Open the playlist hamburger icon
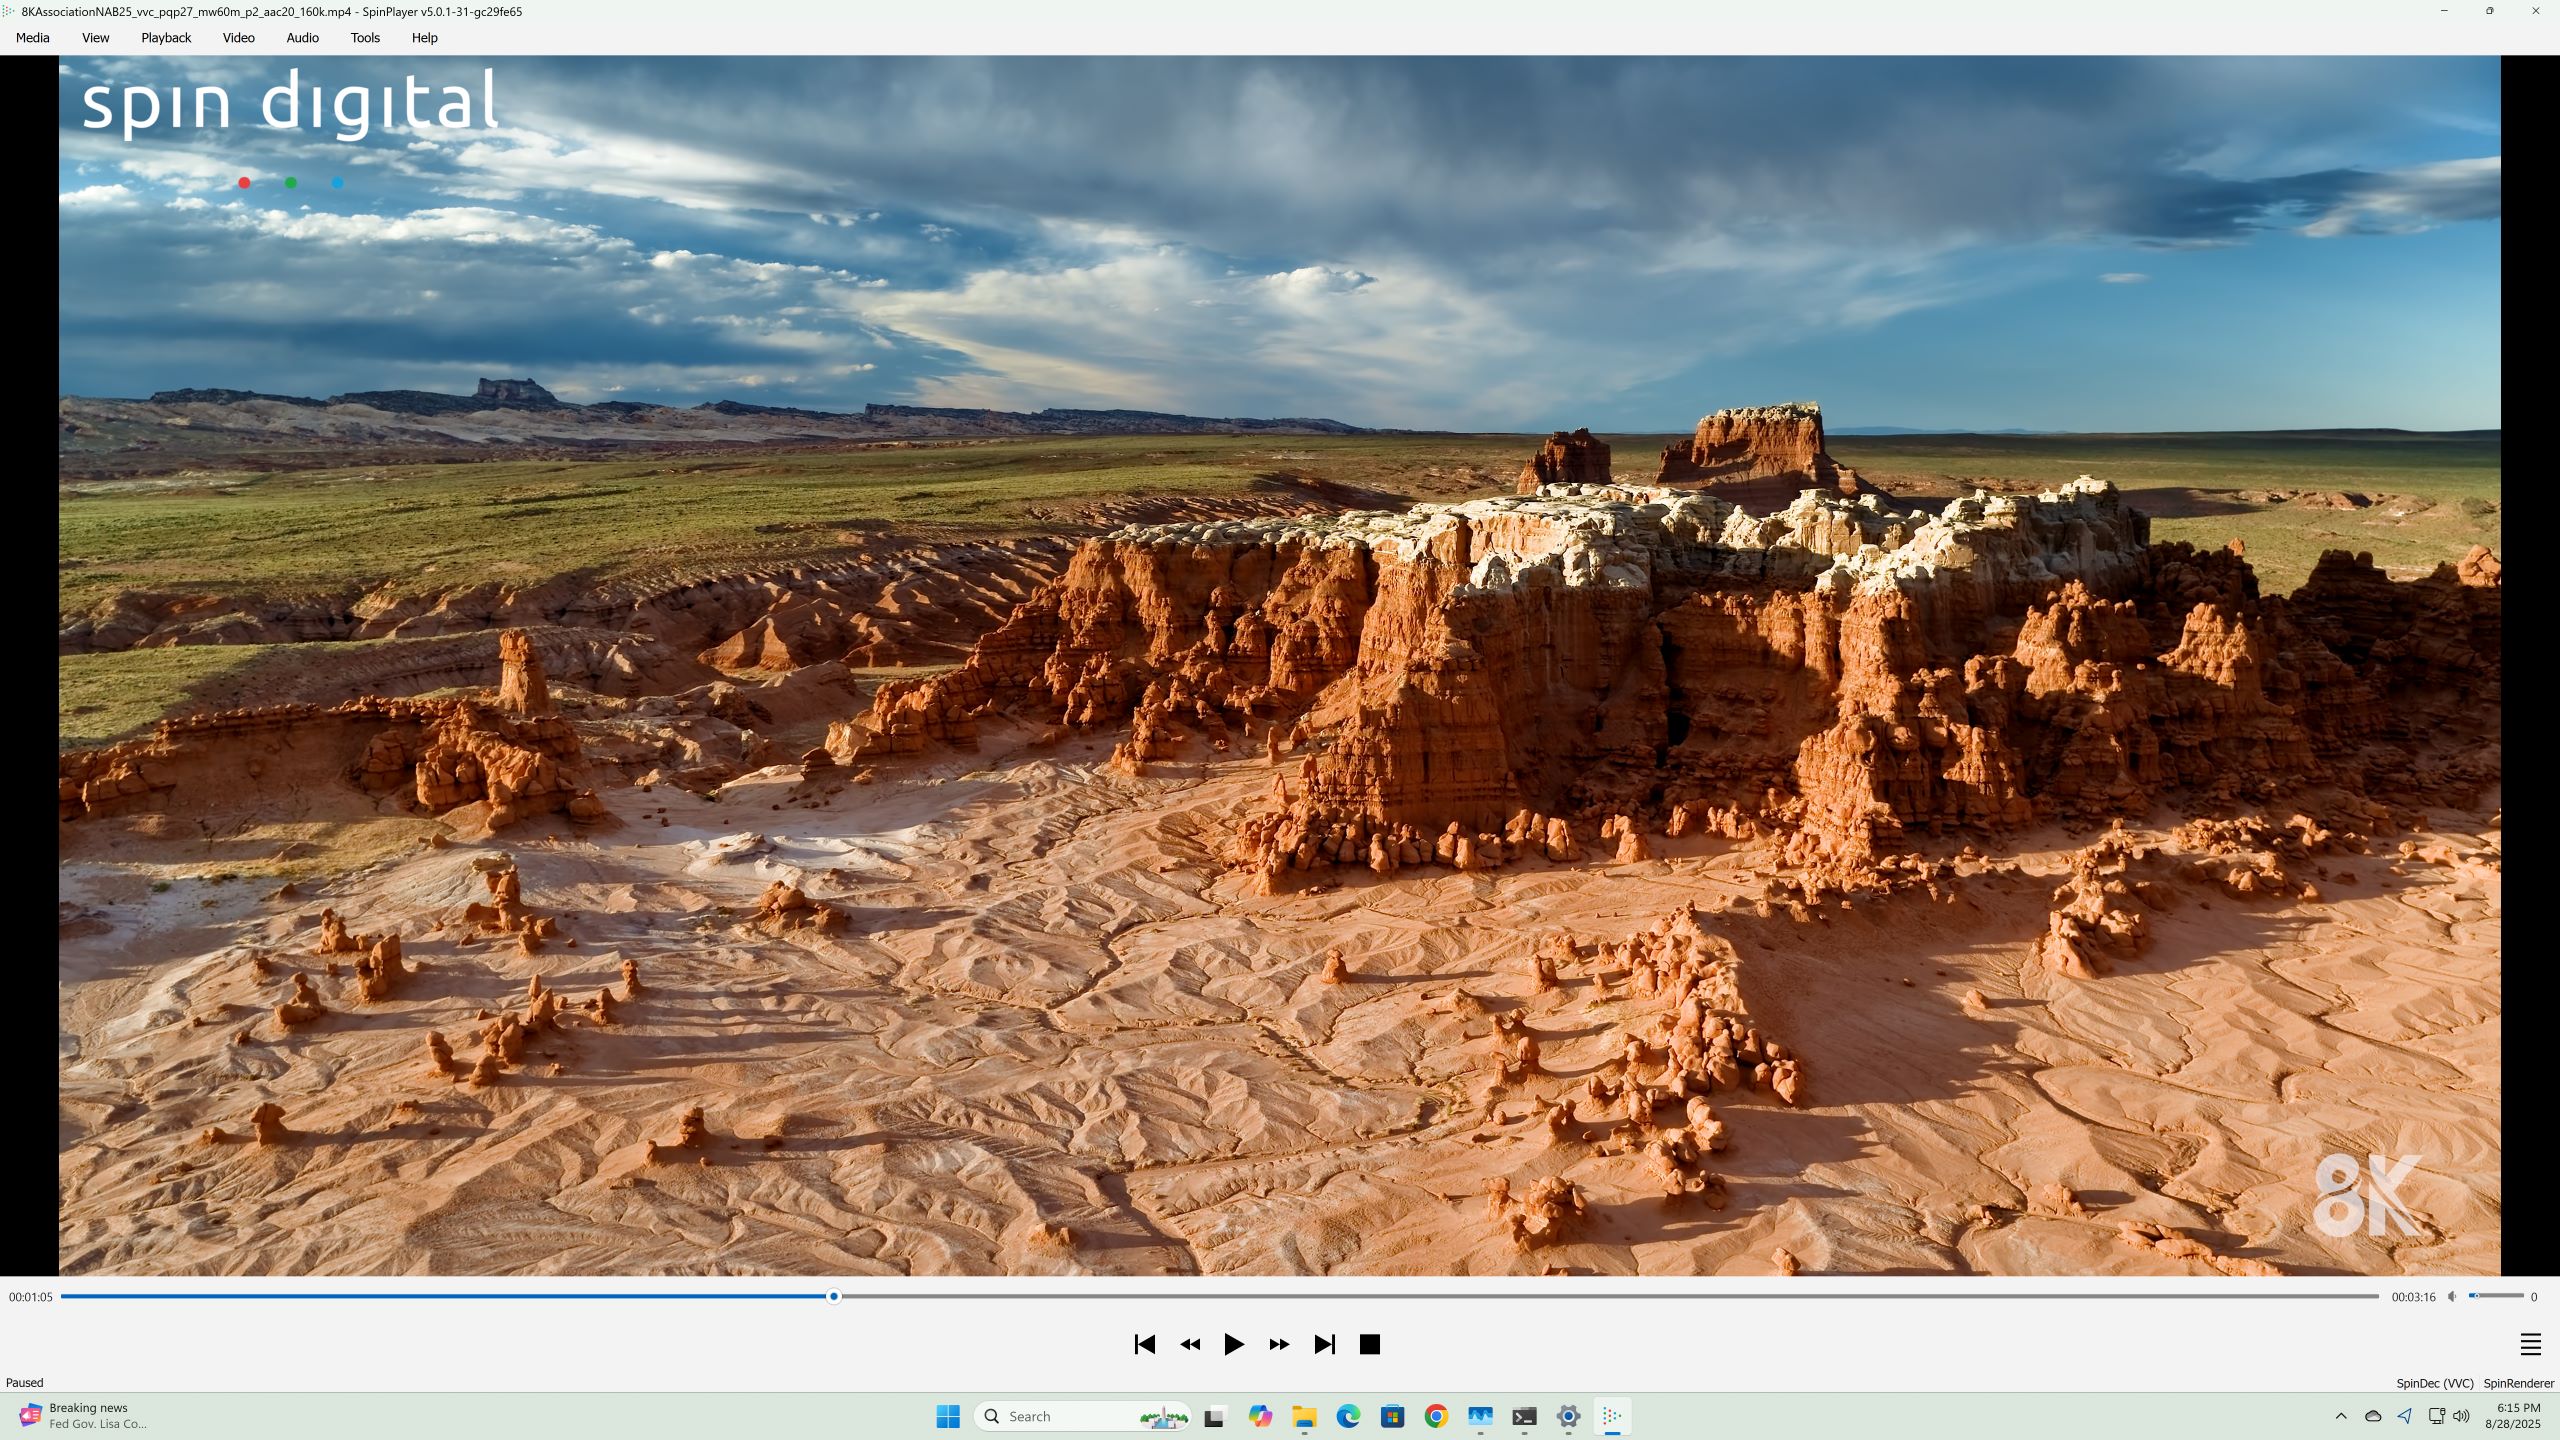The width and height of the screenshot is (2560, 1440). [2530, 1344]
